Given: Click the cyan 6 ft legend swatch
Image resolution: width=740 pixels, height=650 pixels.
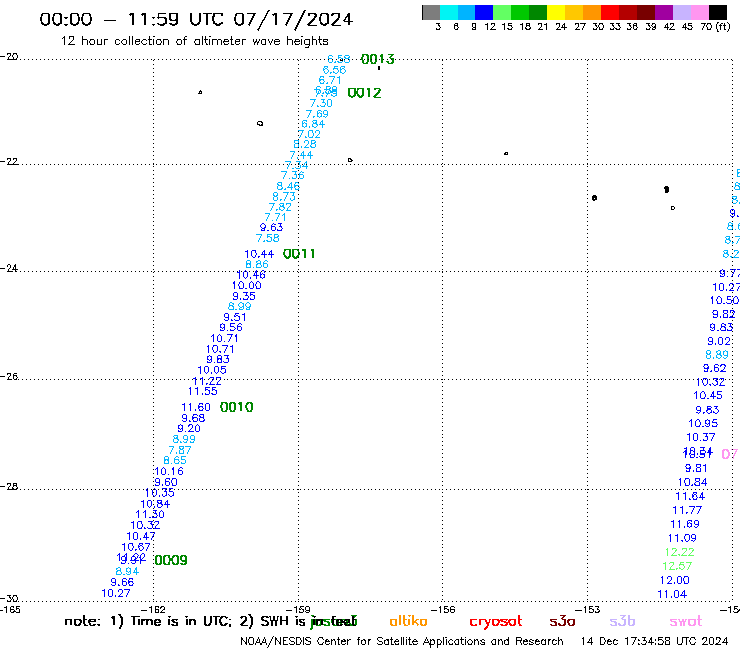Looking at the screenshot, I should [449, 12].
